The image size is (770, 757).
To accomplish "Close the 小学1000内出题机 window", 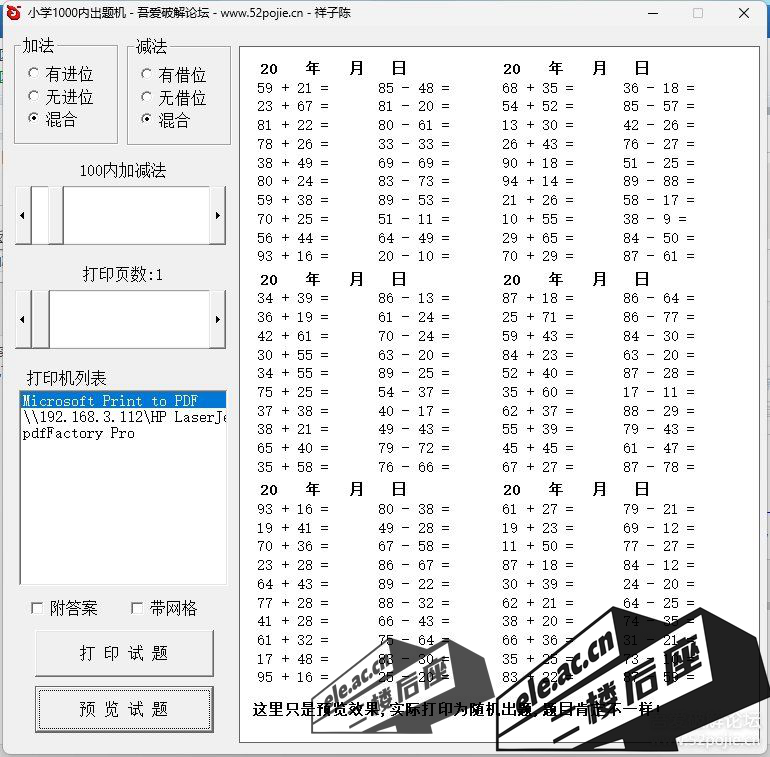I will (744, 13).
